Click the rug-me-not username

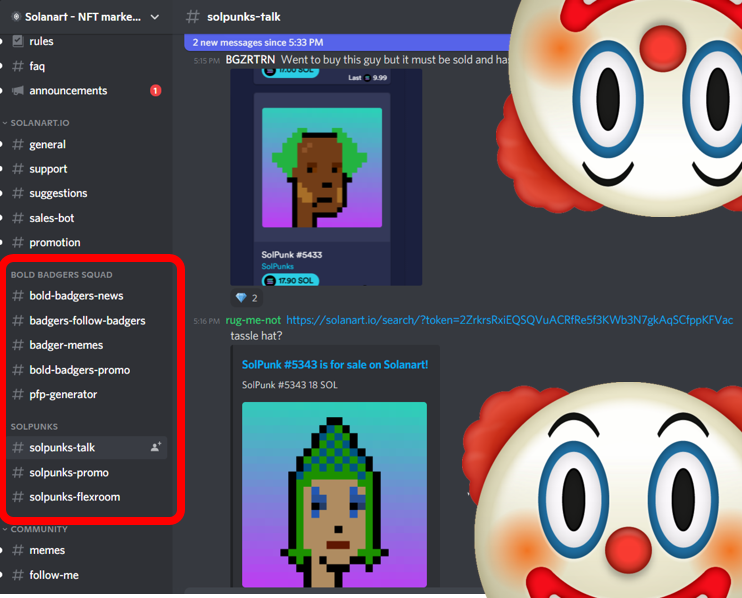pyautogui.click(x=253, y=320)
